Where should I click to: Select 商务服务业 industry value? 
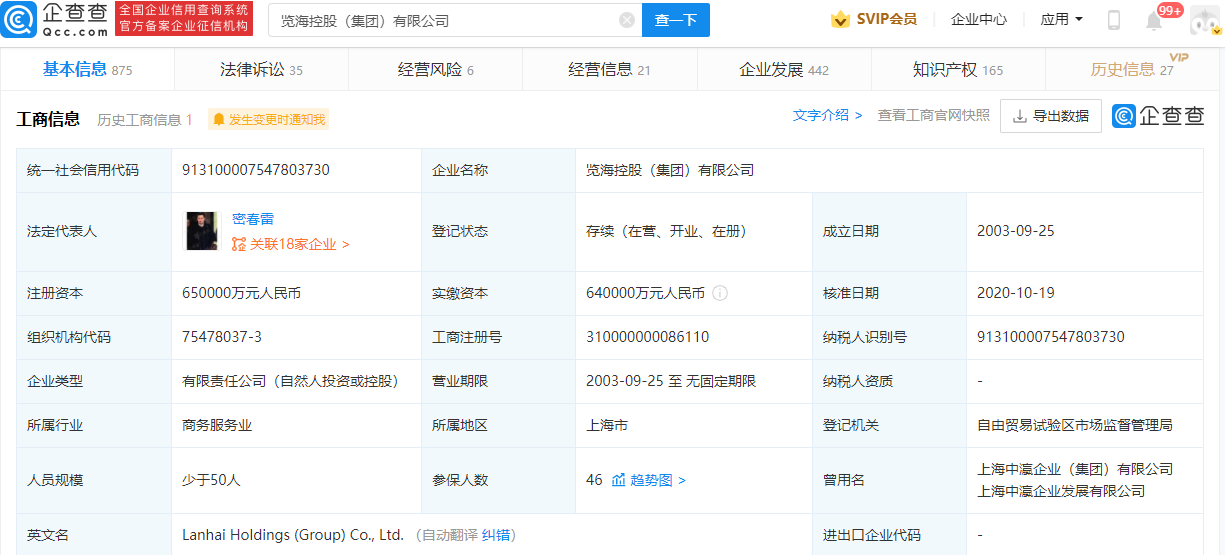217,425
